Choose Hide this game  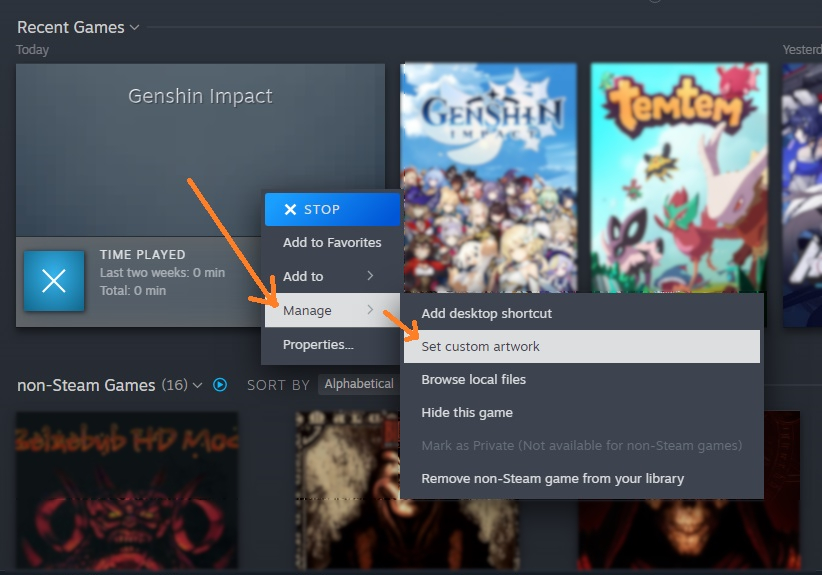582,413
